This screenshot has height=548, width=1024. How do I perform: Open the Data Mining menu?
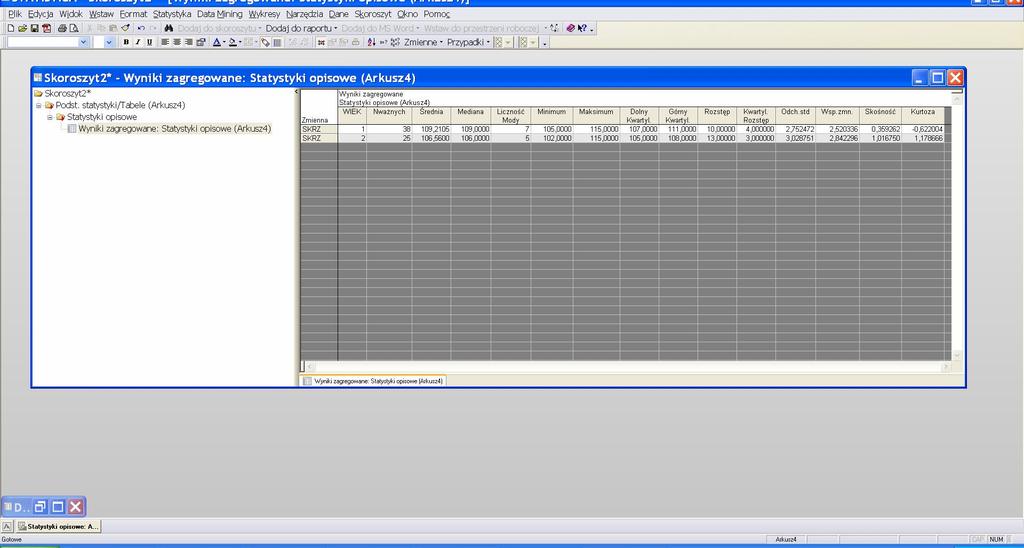[x=219, y=14]
